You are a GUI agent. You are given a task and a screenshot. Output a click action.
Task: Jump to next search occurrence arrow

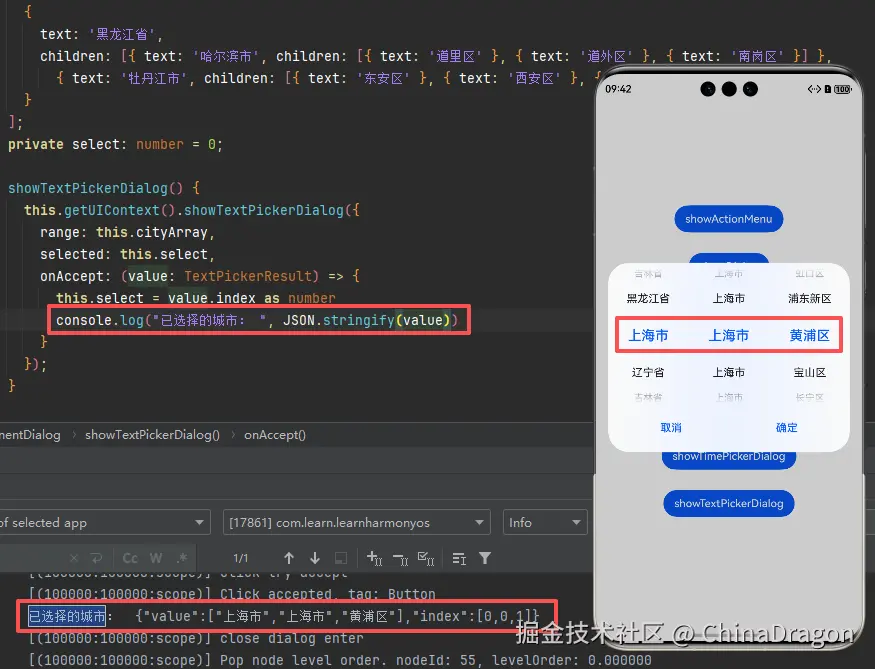315,558
